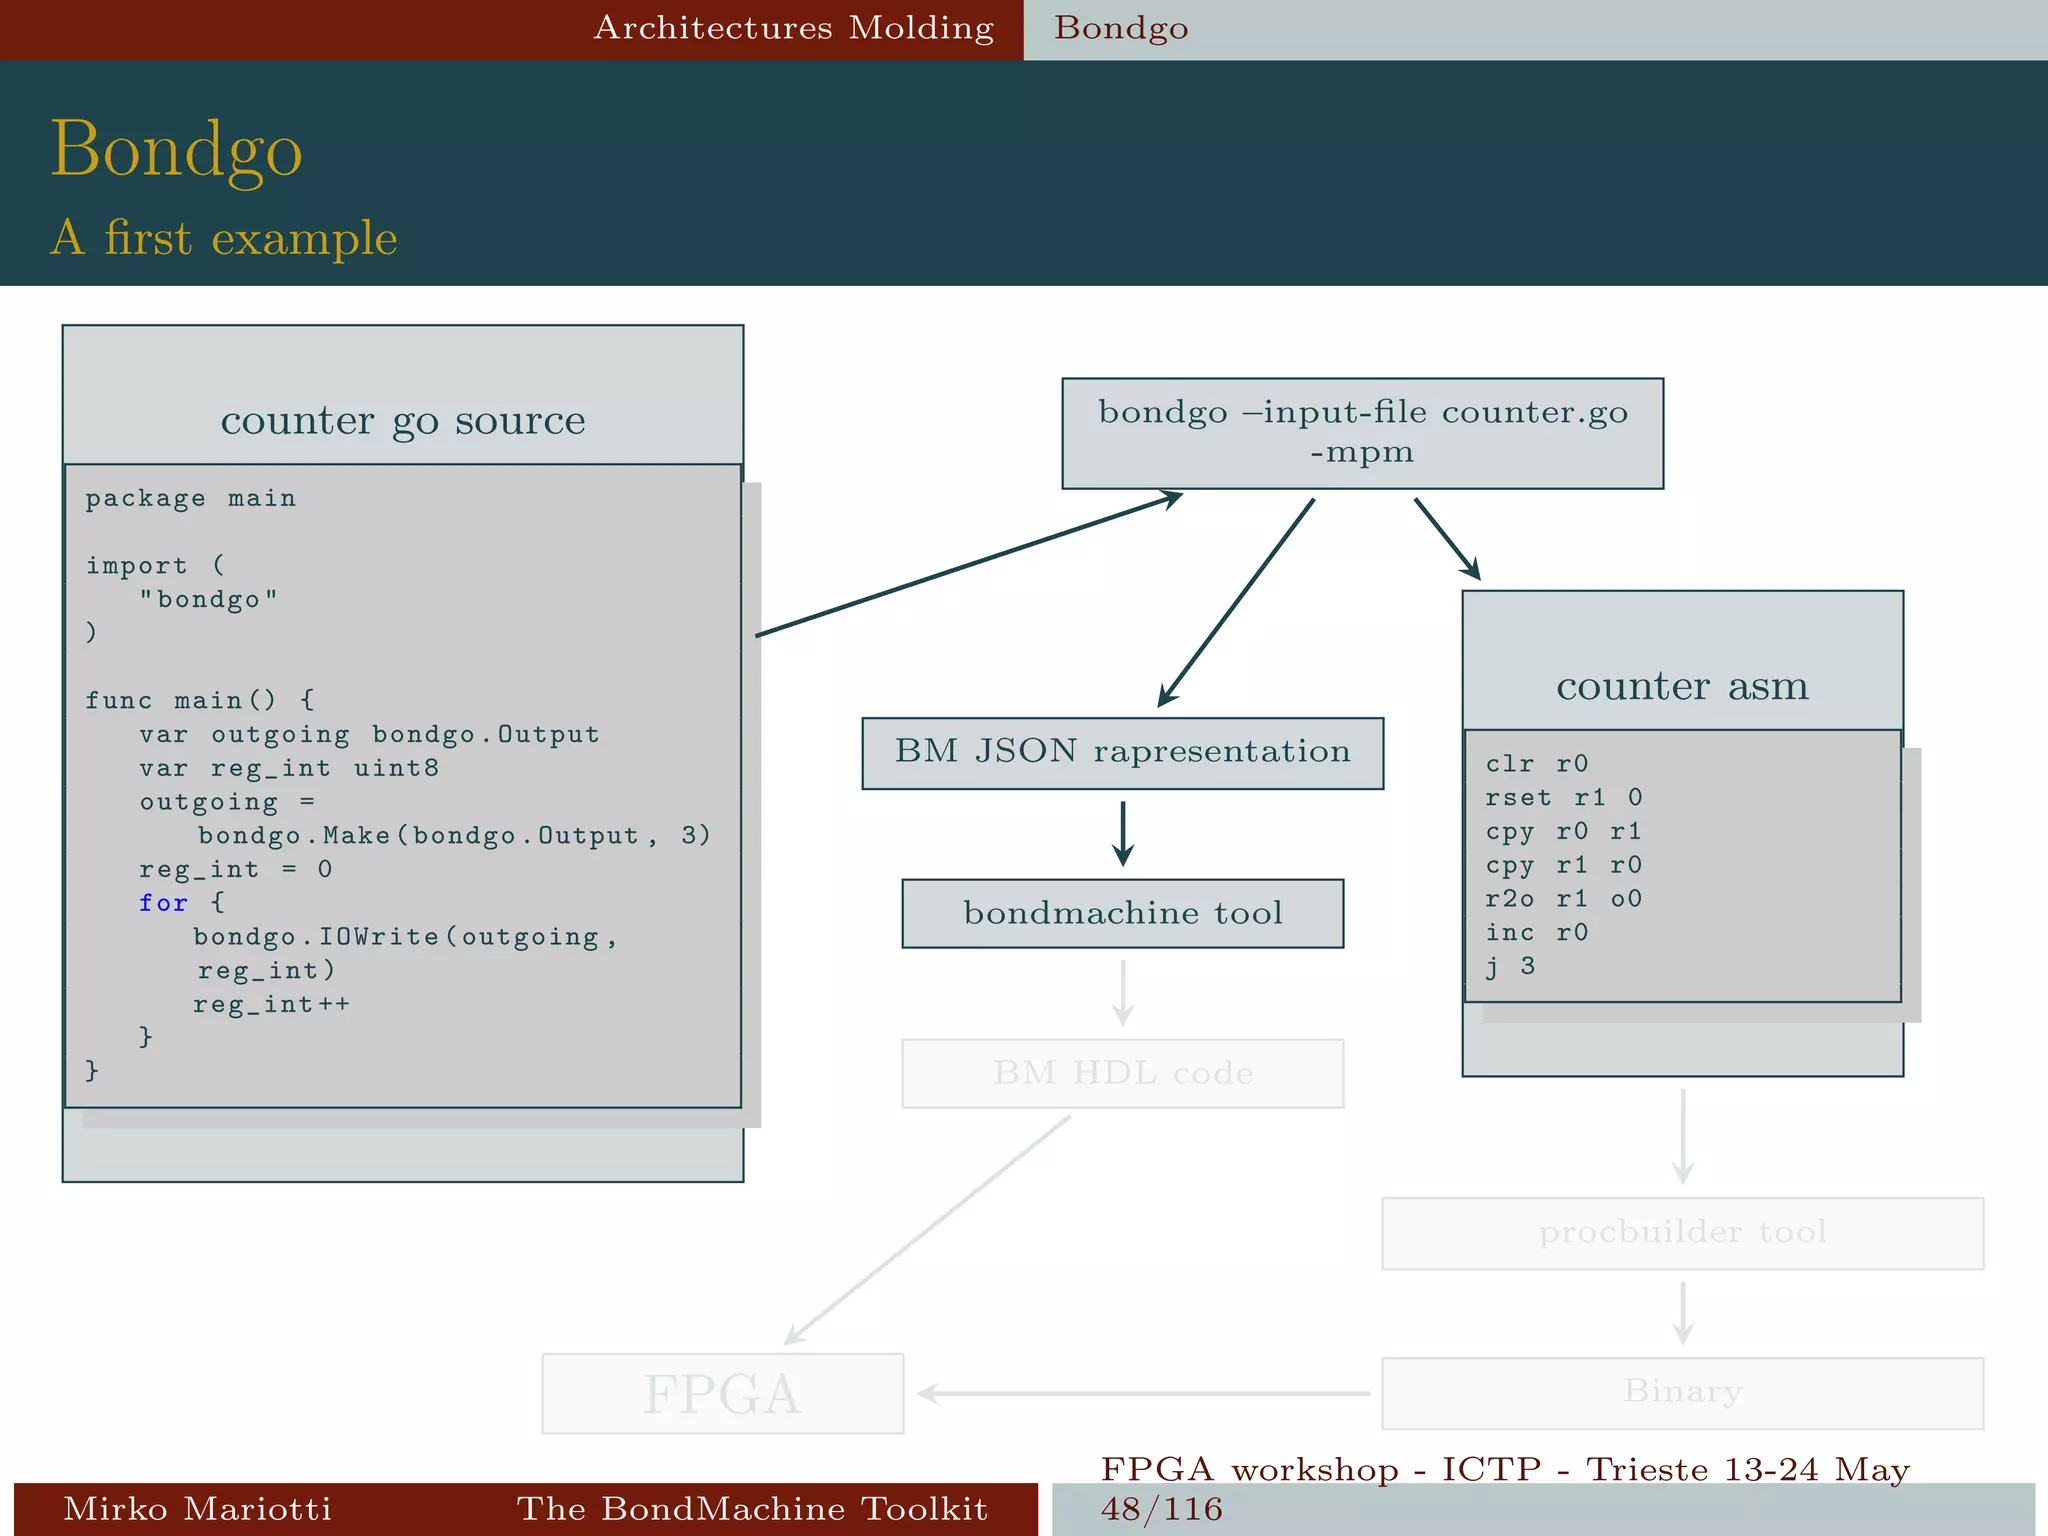Click the blue 'for' keyword in code
Screen dimensions: 2048x1536
(x=163, y=903)
